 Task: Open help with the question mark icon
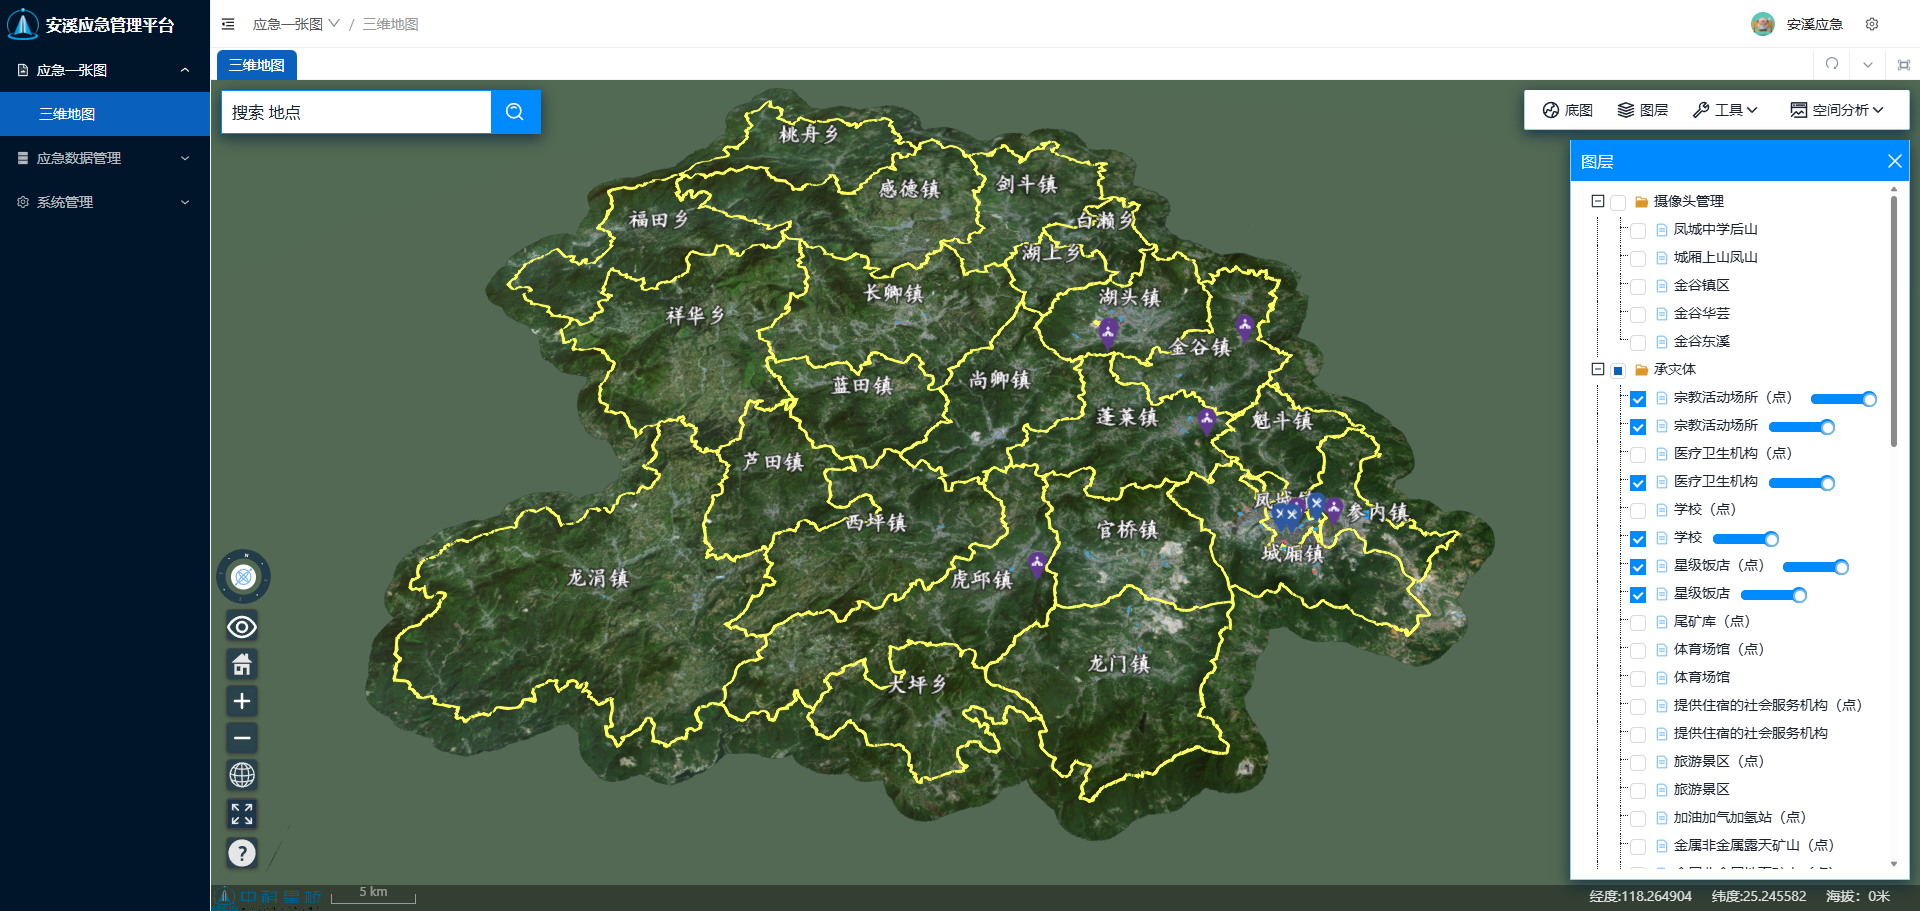pos(242,853)
